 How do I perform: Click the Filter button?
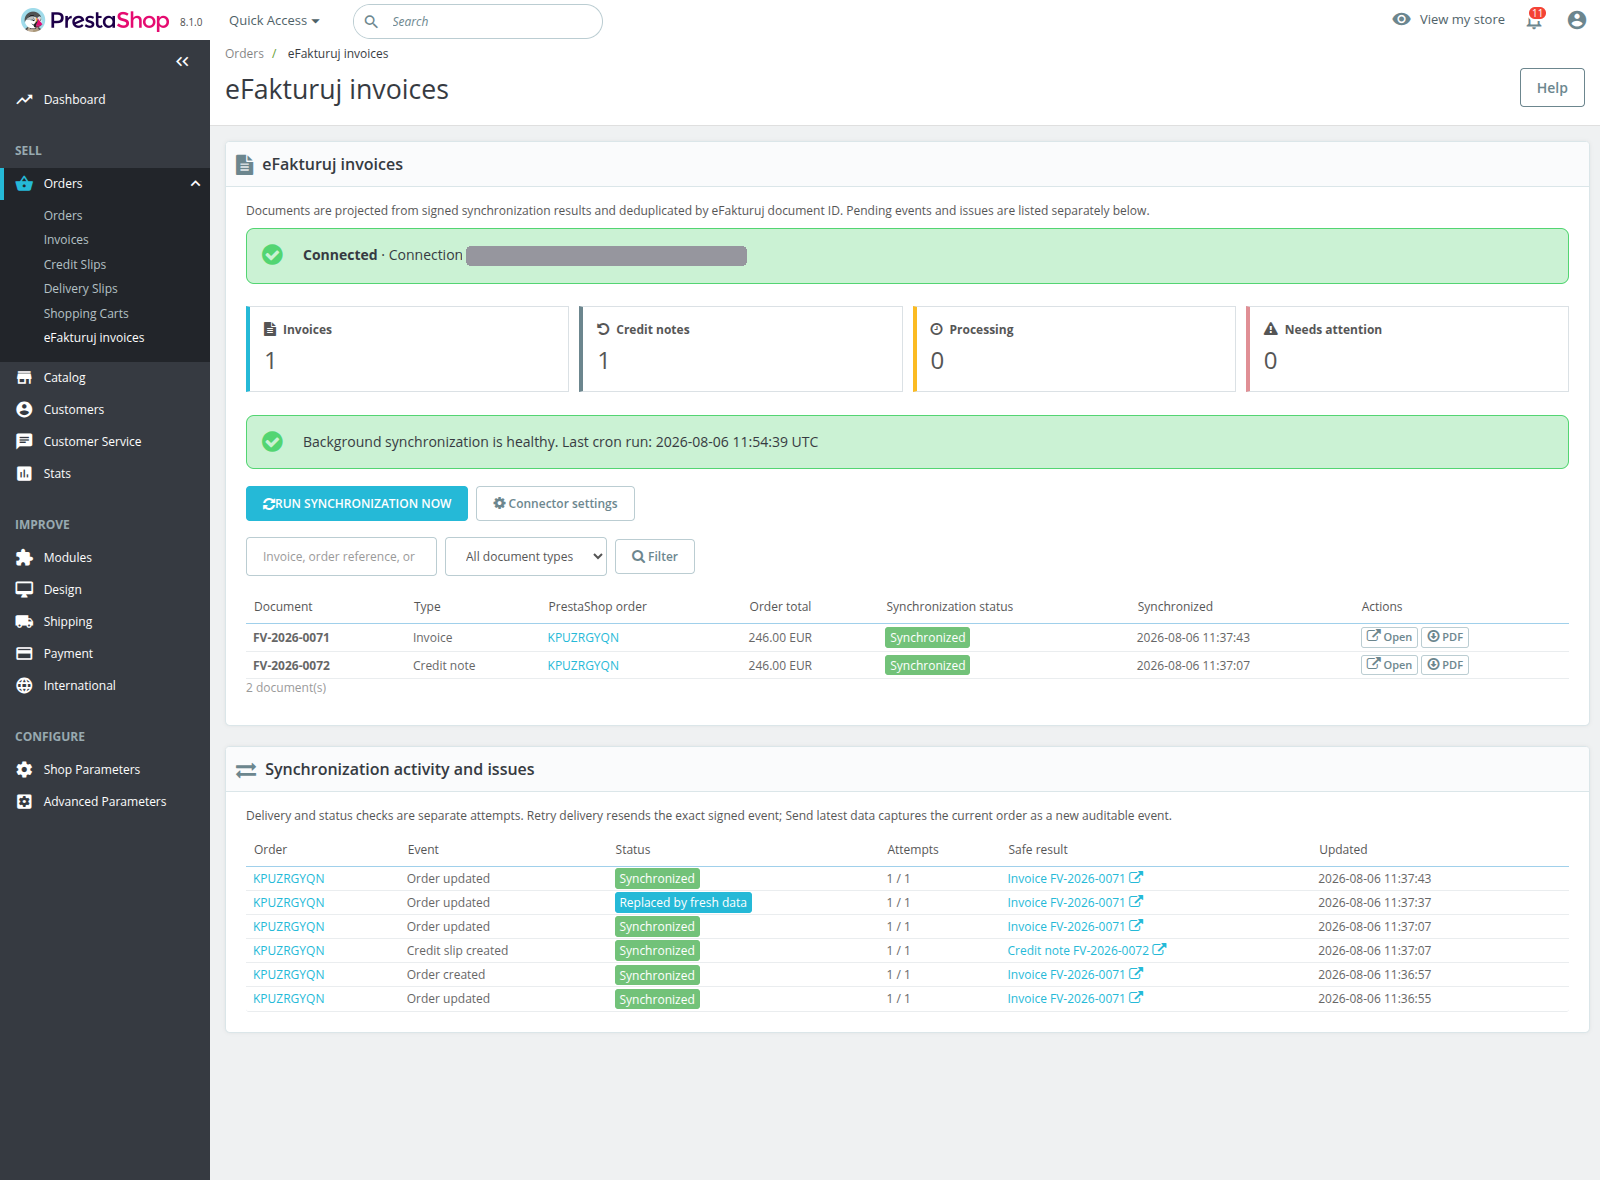pos(655,557)
